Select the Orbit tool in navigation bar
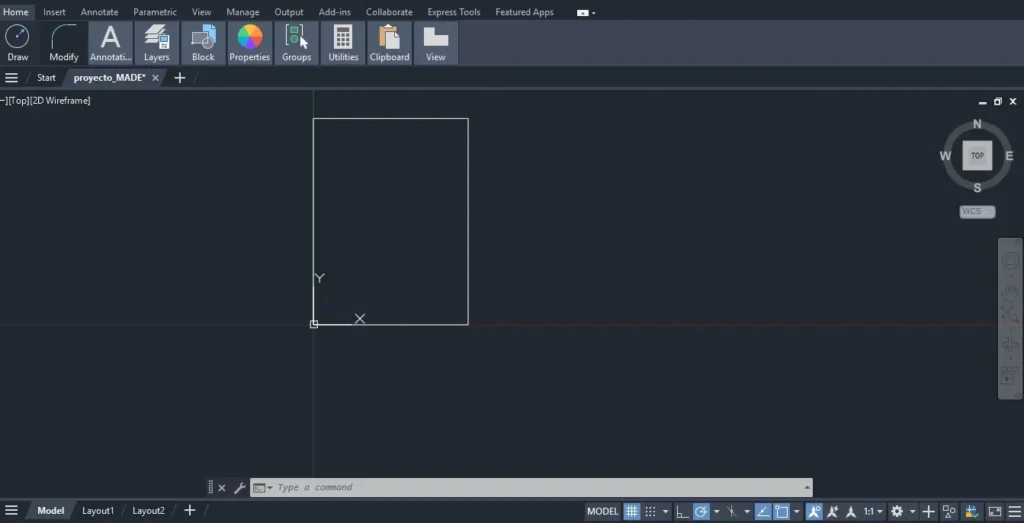 (1010, 345)
